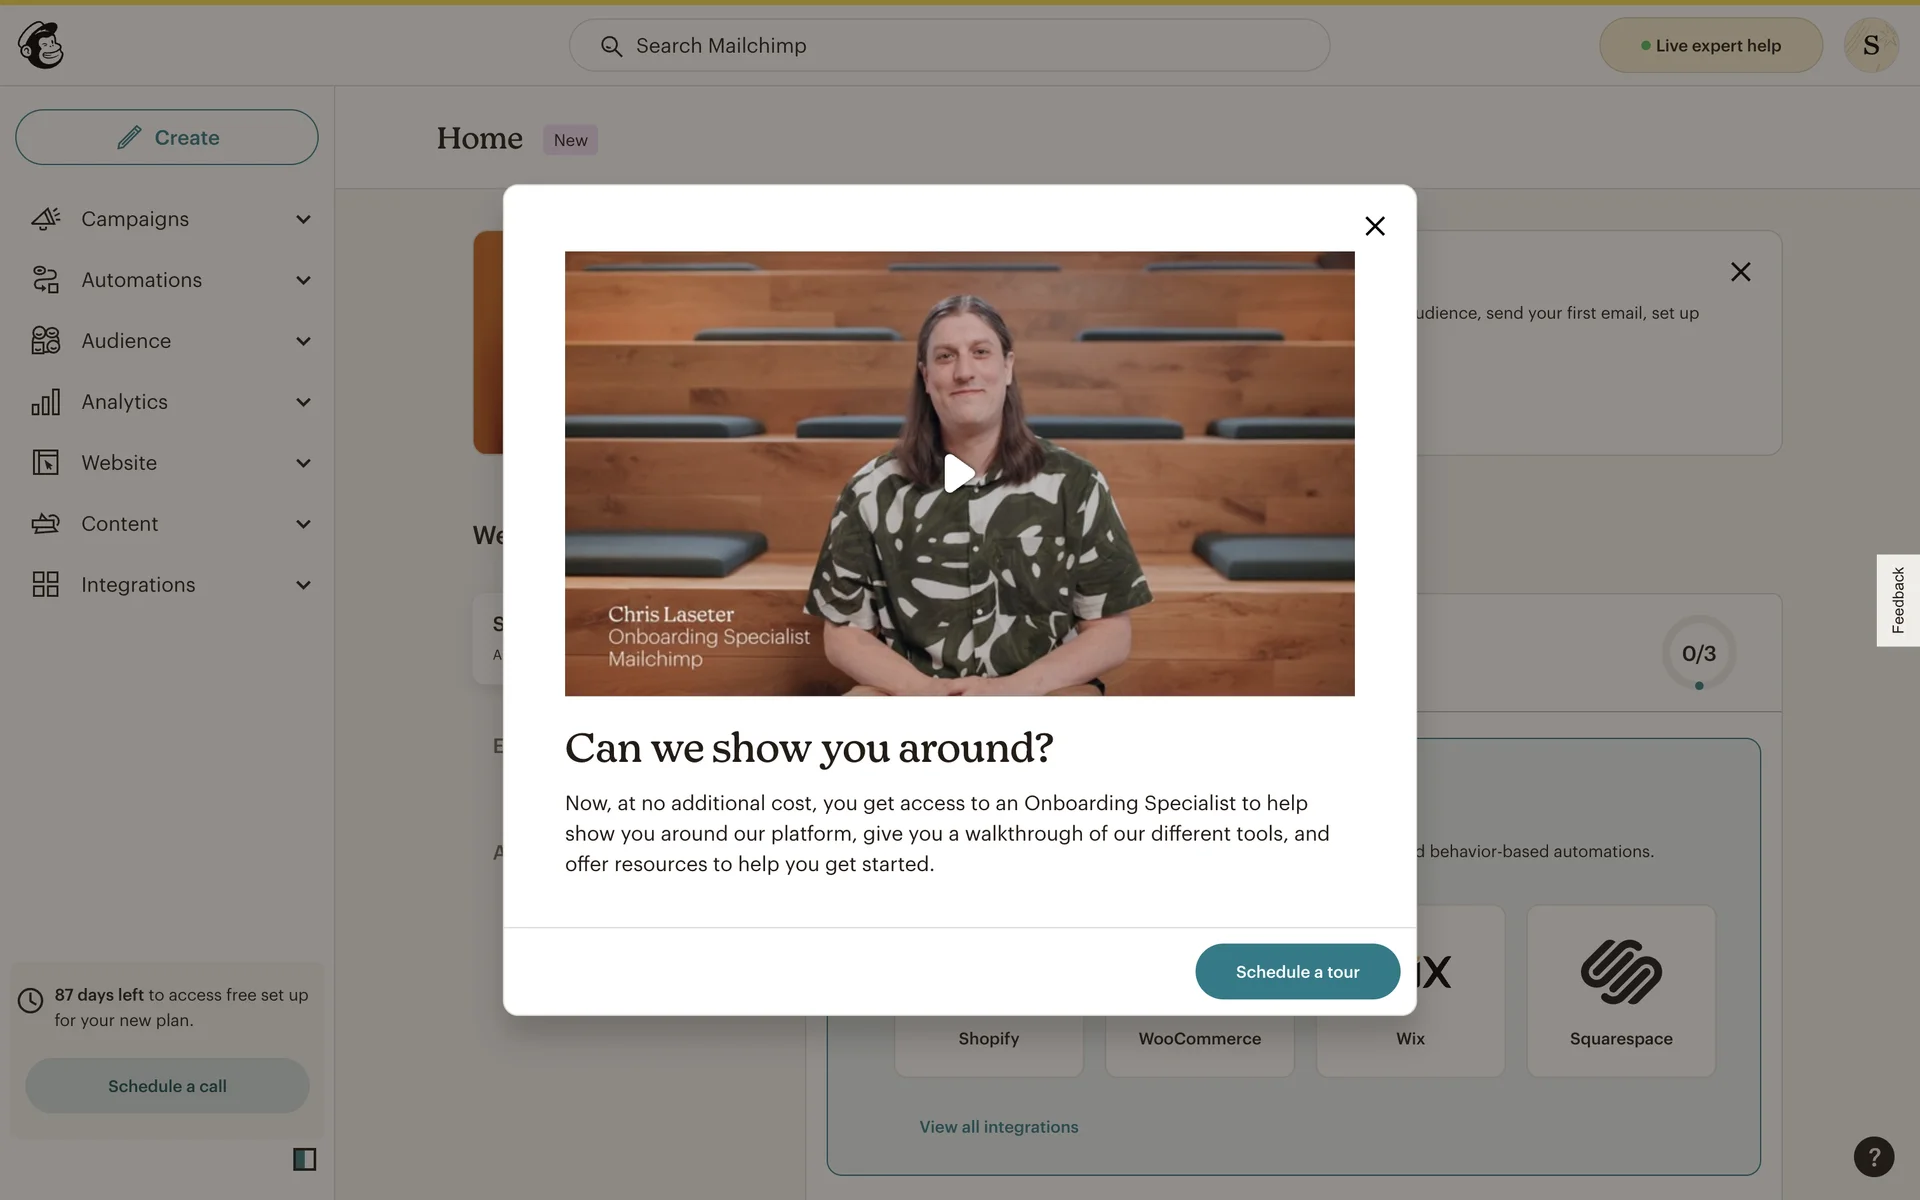
Task: Click the Integrations grid icon
Action: pyautogui.click(x=45, y=585)
